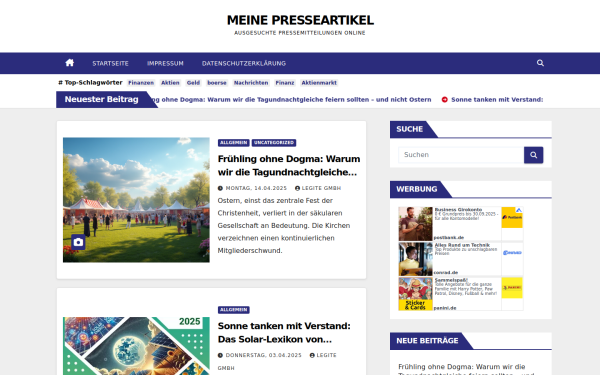Click the Allgemein badge on the Sonne tanken article

[234, 310]
